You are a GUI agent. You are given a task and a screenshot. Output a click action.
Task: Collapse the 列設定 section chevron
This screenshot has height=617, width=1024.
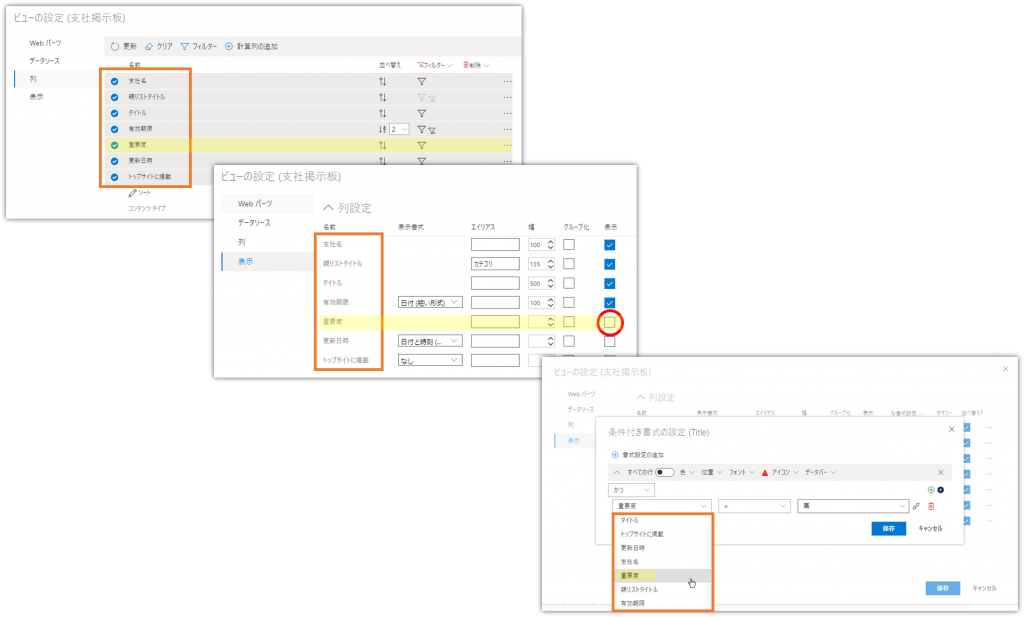coord(327,208)
